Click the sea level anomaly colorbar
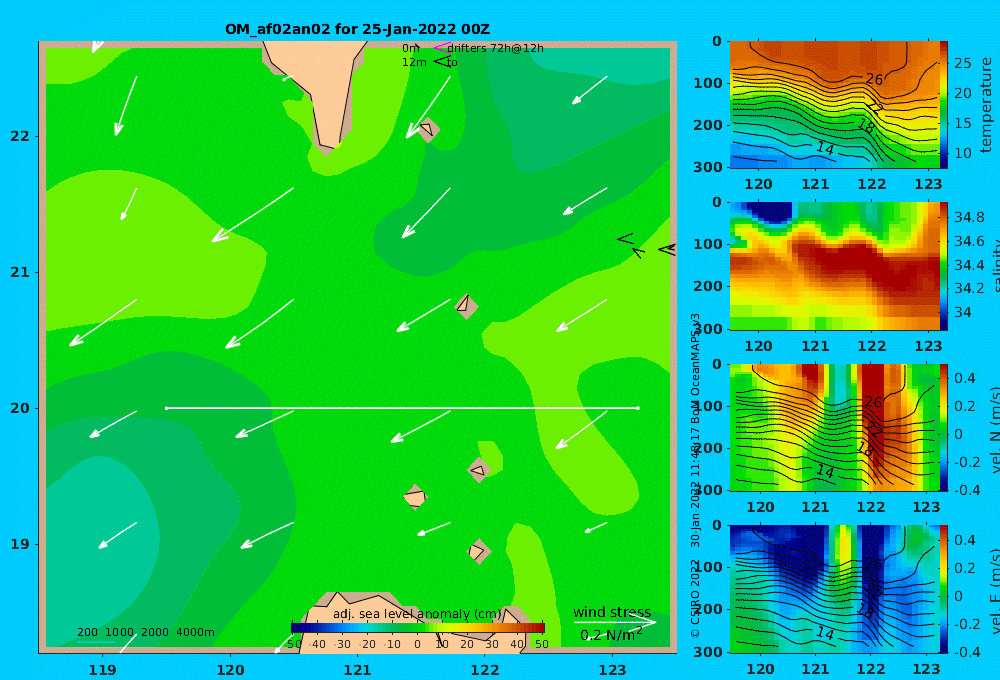This screenshot has height=680, width=1000. point(418,628)
